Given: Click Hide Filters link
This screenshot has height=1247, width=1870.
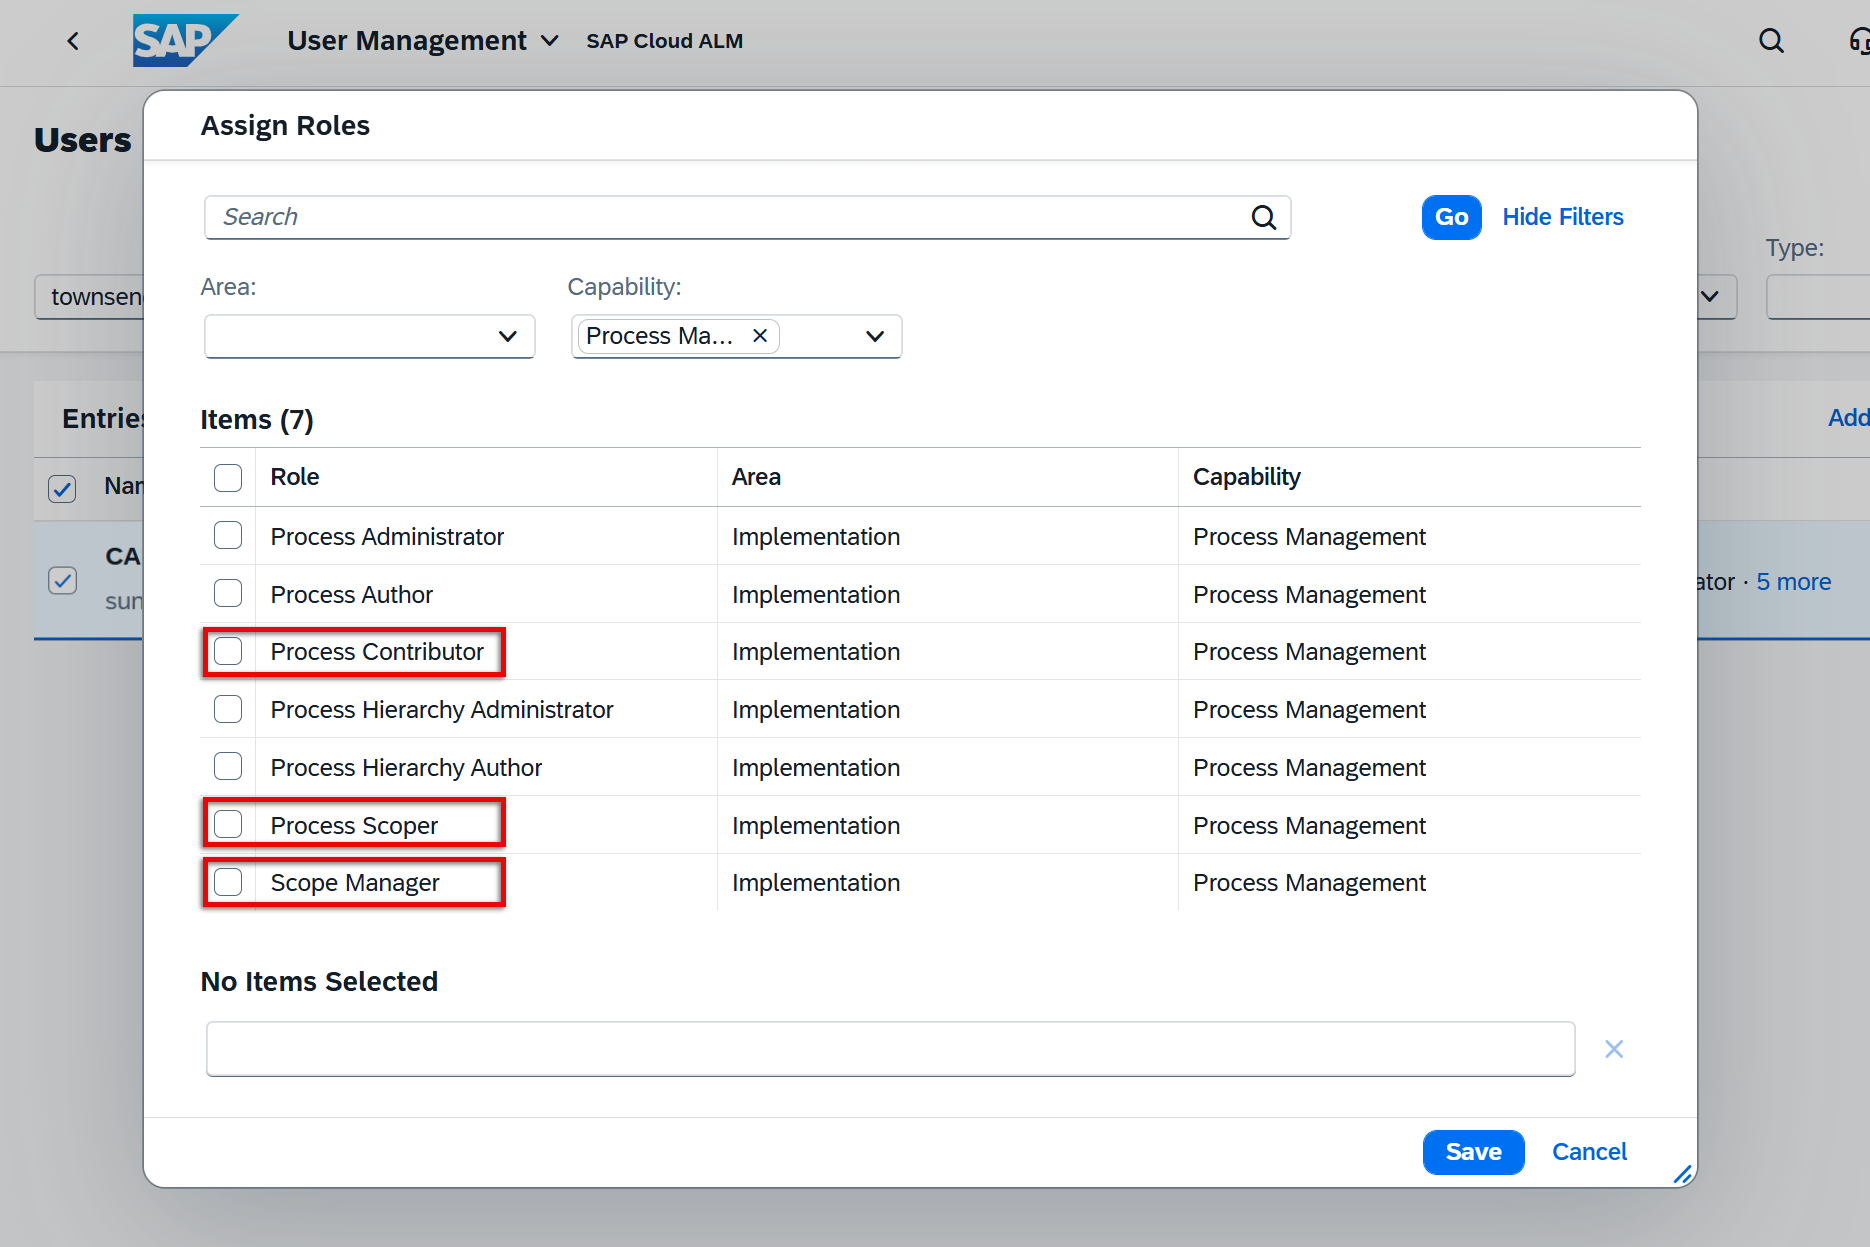Looking at the screenshot, I should (x=1562, y=217).
